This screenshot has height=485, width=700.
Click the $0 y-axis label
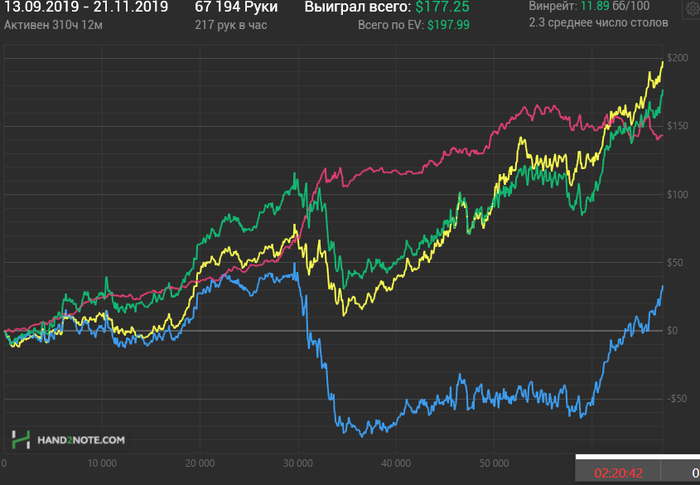672,330
